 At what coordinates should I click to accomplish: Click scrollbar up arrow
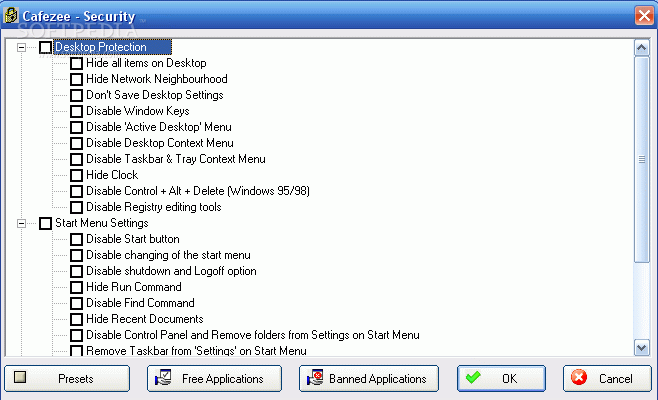click(x=641, y=48)
